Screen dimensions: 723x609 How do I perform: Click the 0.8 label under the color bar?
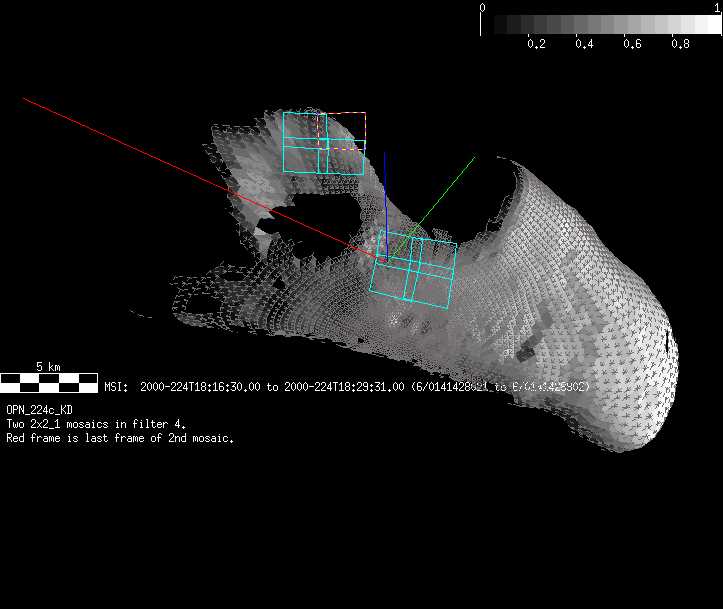tap(680, 44)
